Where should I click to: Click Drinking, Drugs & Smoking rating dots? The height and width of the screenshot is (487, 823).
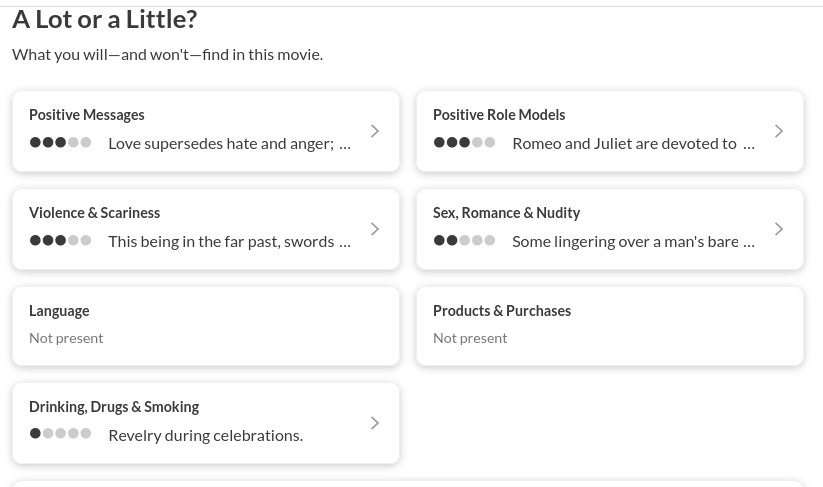click(60, 434)
